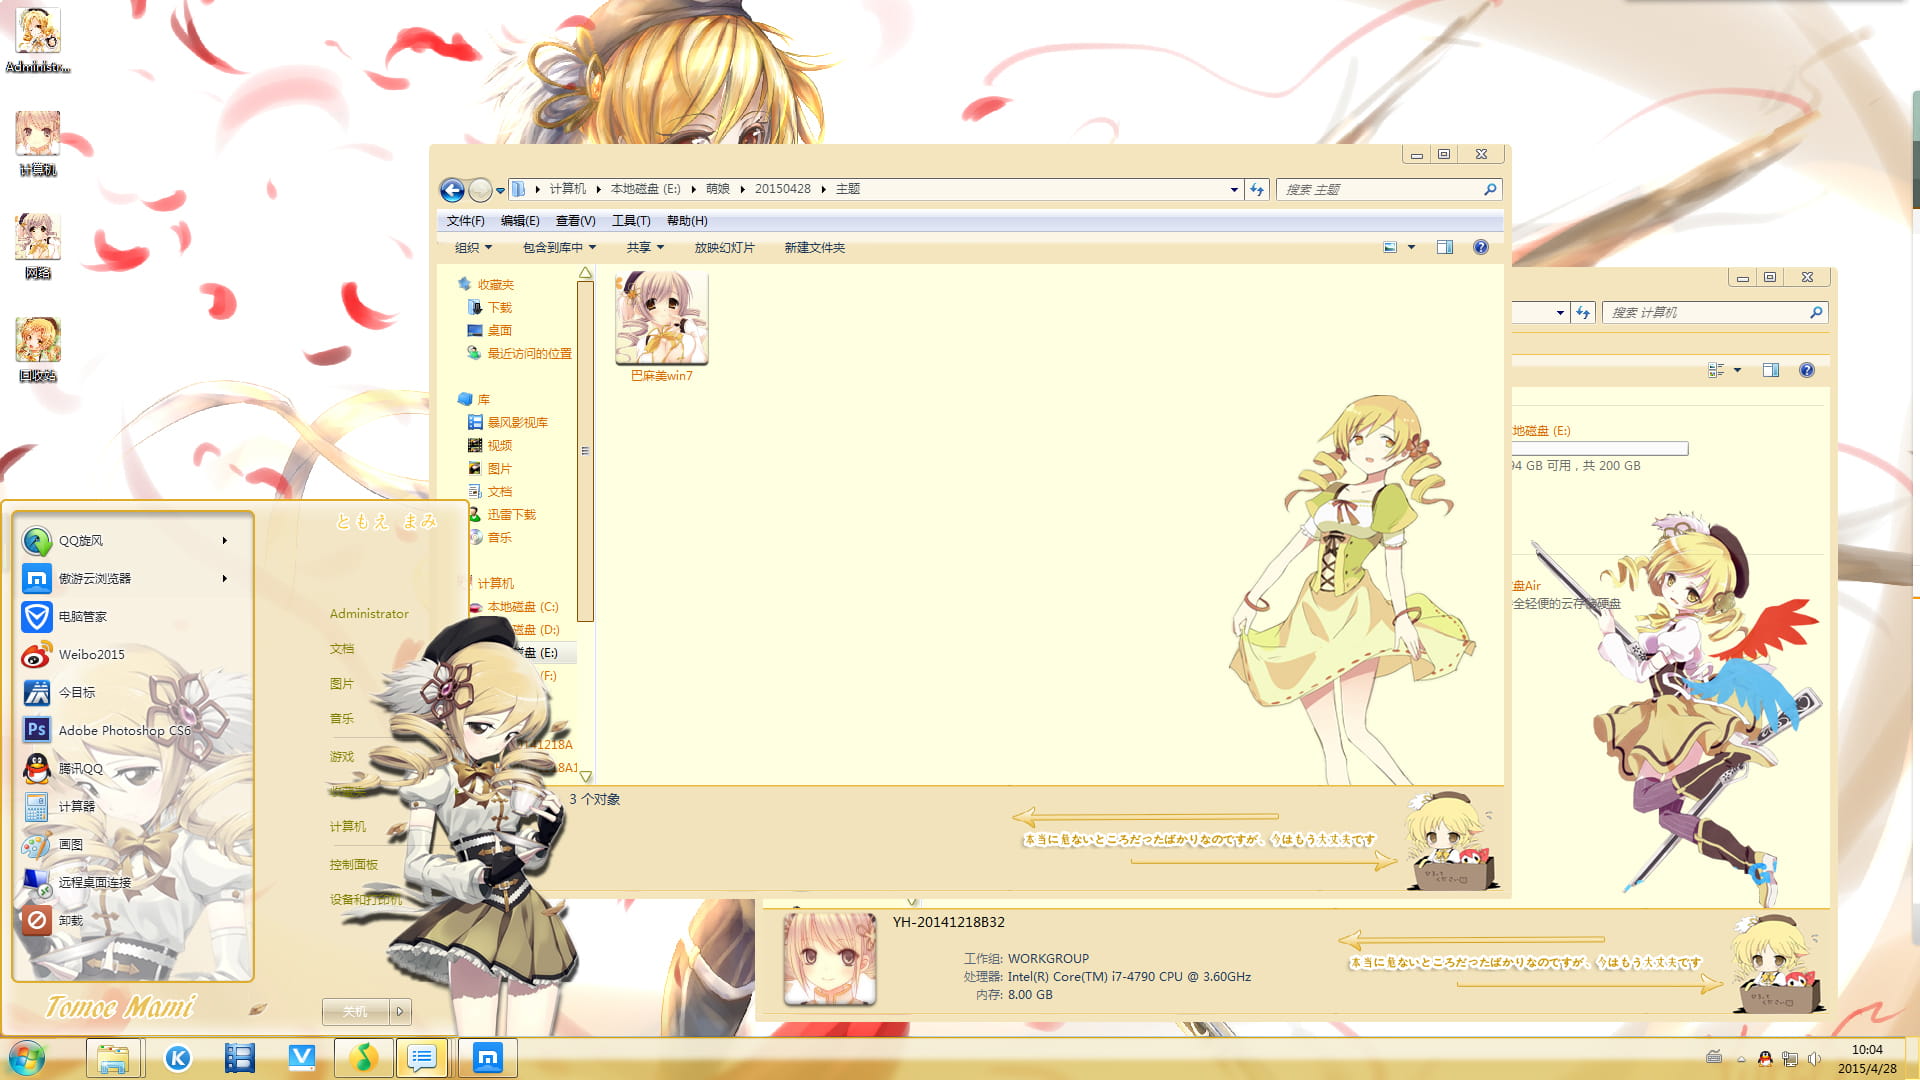Expand the 共享 dropdown
This screenshot has height=1080, width=1920.
(x=643, y=247)
